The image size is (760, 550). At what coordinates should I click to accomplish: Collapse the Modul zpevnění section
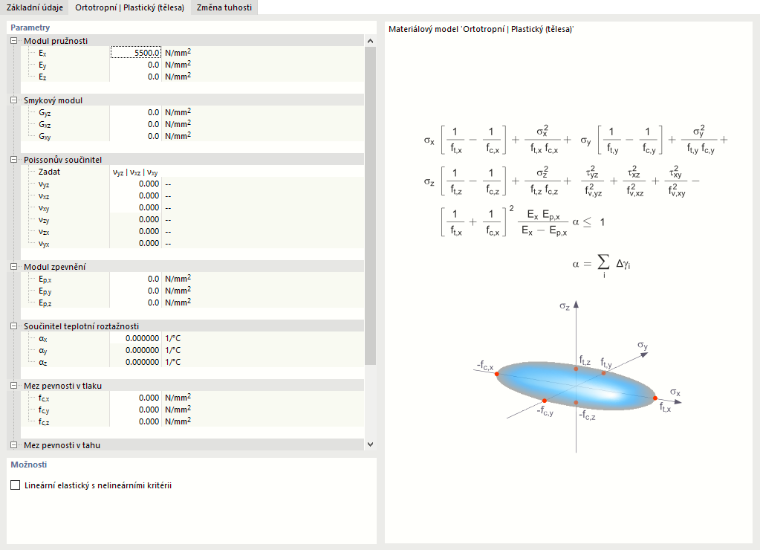14,267
